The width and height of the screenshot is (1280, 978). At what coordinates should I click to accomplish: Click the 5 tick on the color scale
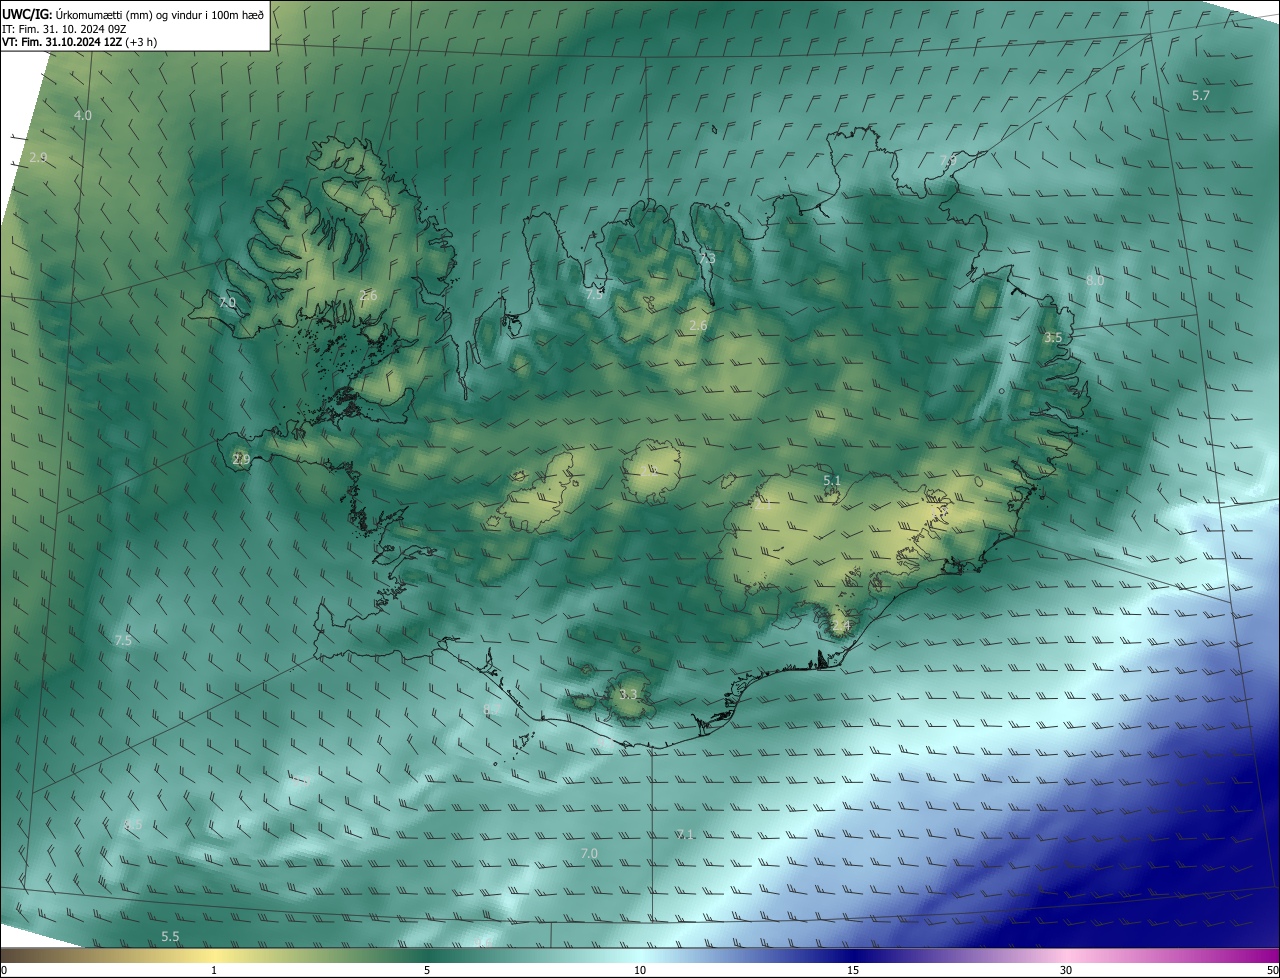pyautogui.click(x=427, y=970)
